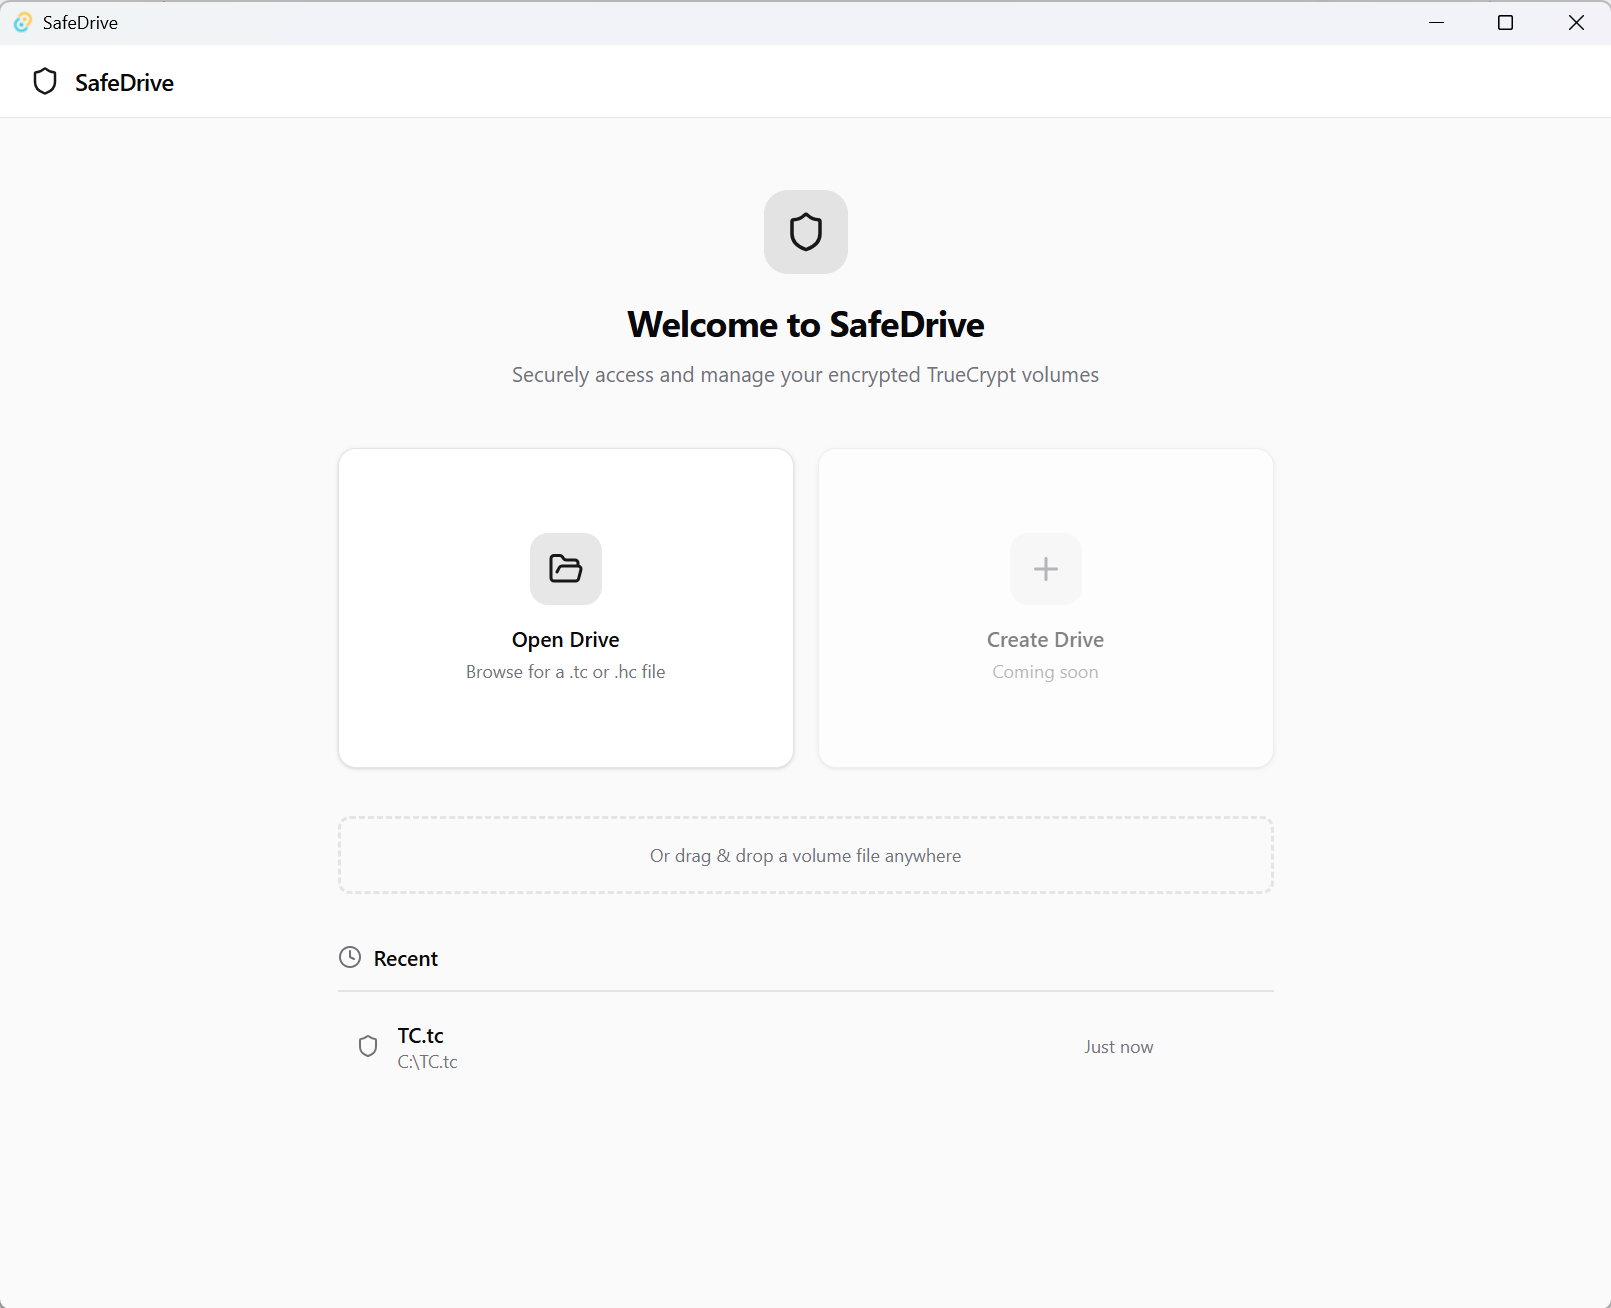Select the Create Drive card label
The width and height of the screenshot is (1611, 1308).
[1046, 640]
